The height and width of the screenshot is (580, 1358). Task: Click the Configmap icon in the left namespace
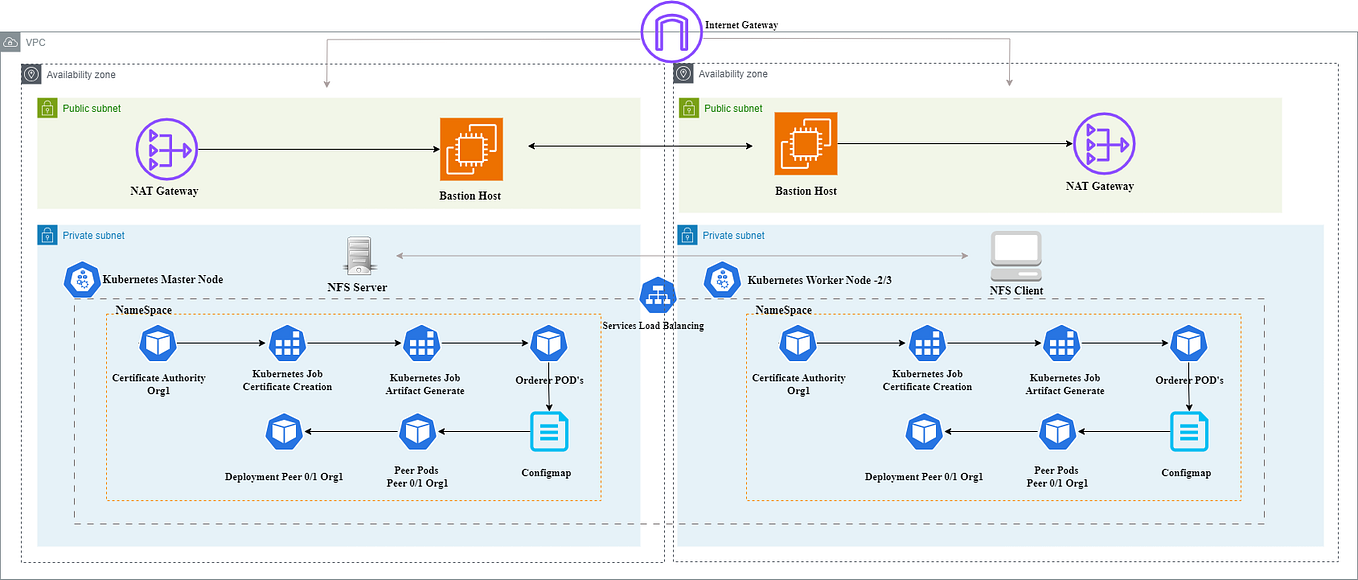(x=548, y=431)
